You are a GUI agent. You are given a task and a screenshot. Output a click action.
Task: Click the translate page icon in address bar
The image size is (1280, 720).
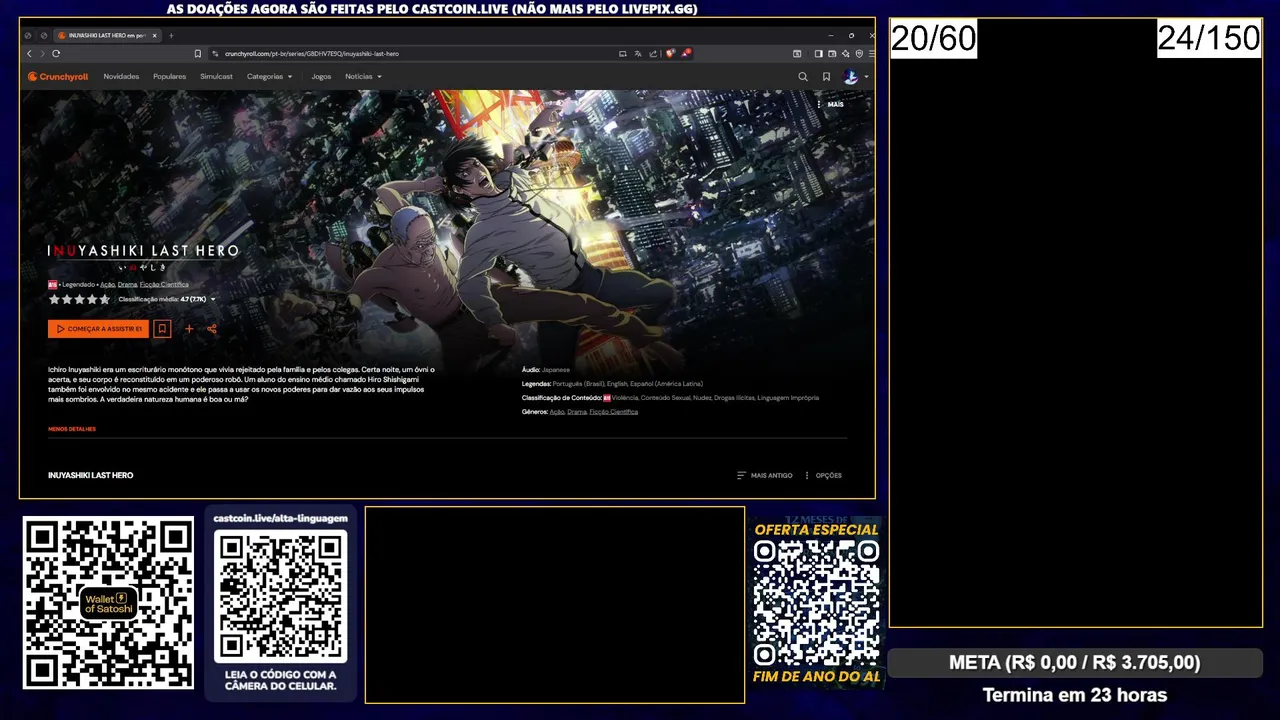point(638,53)
